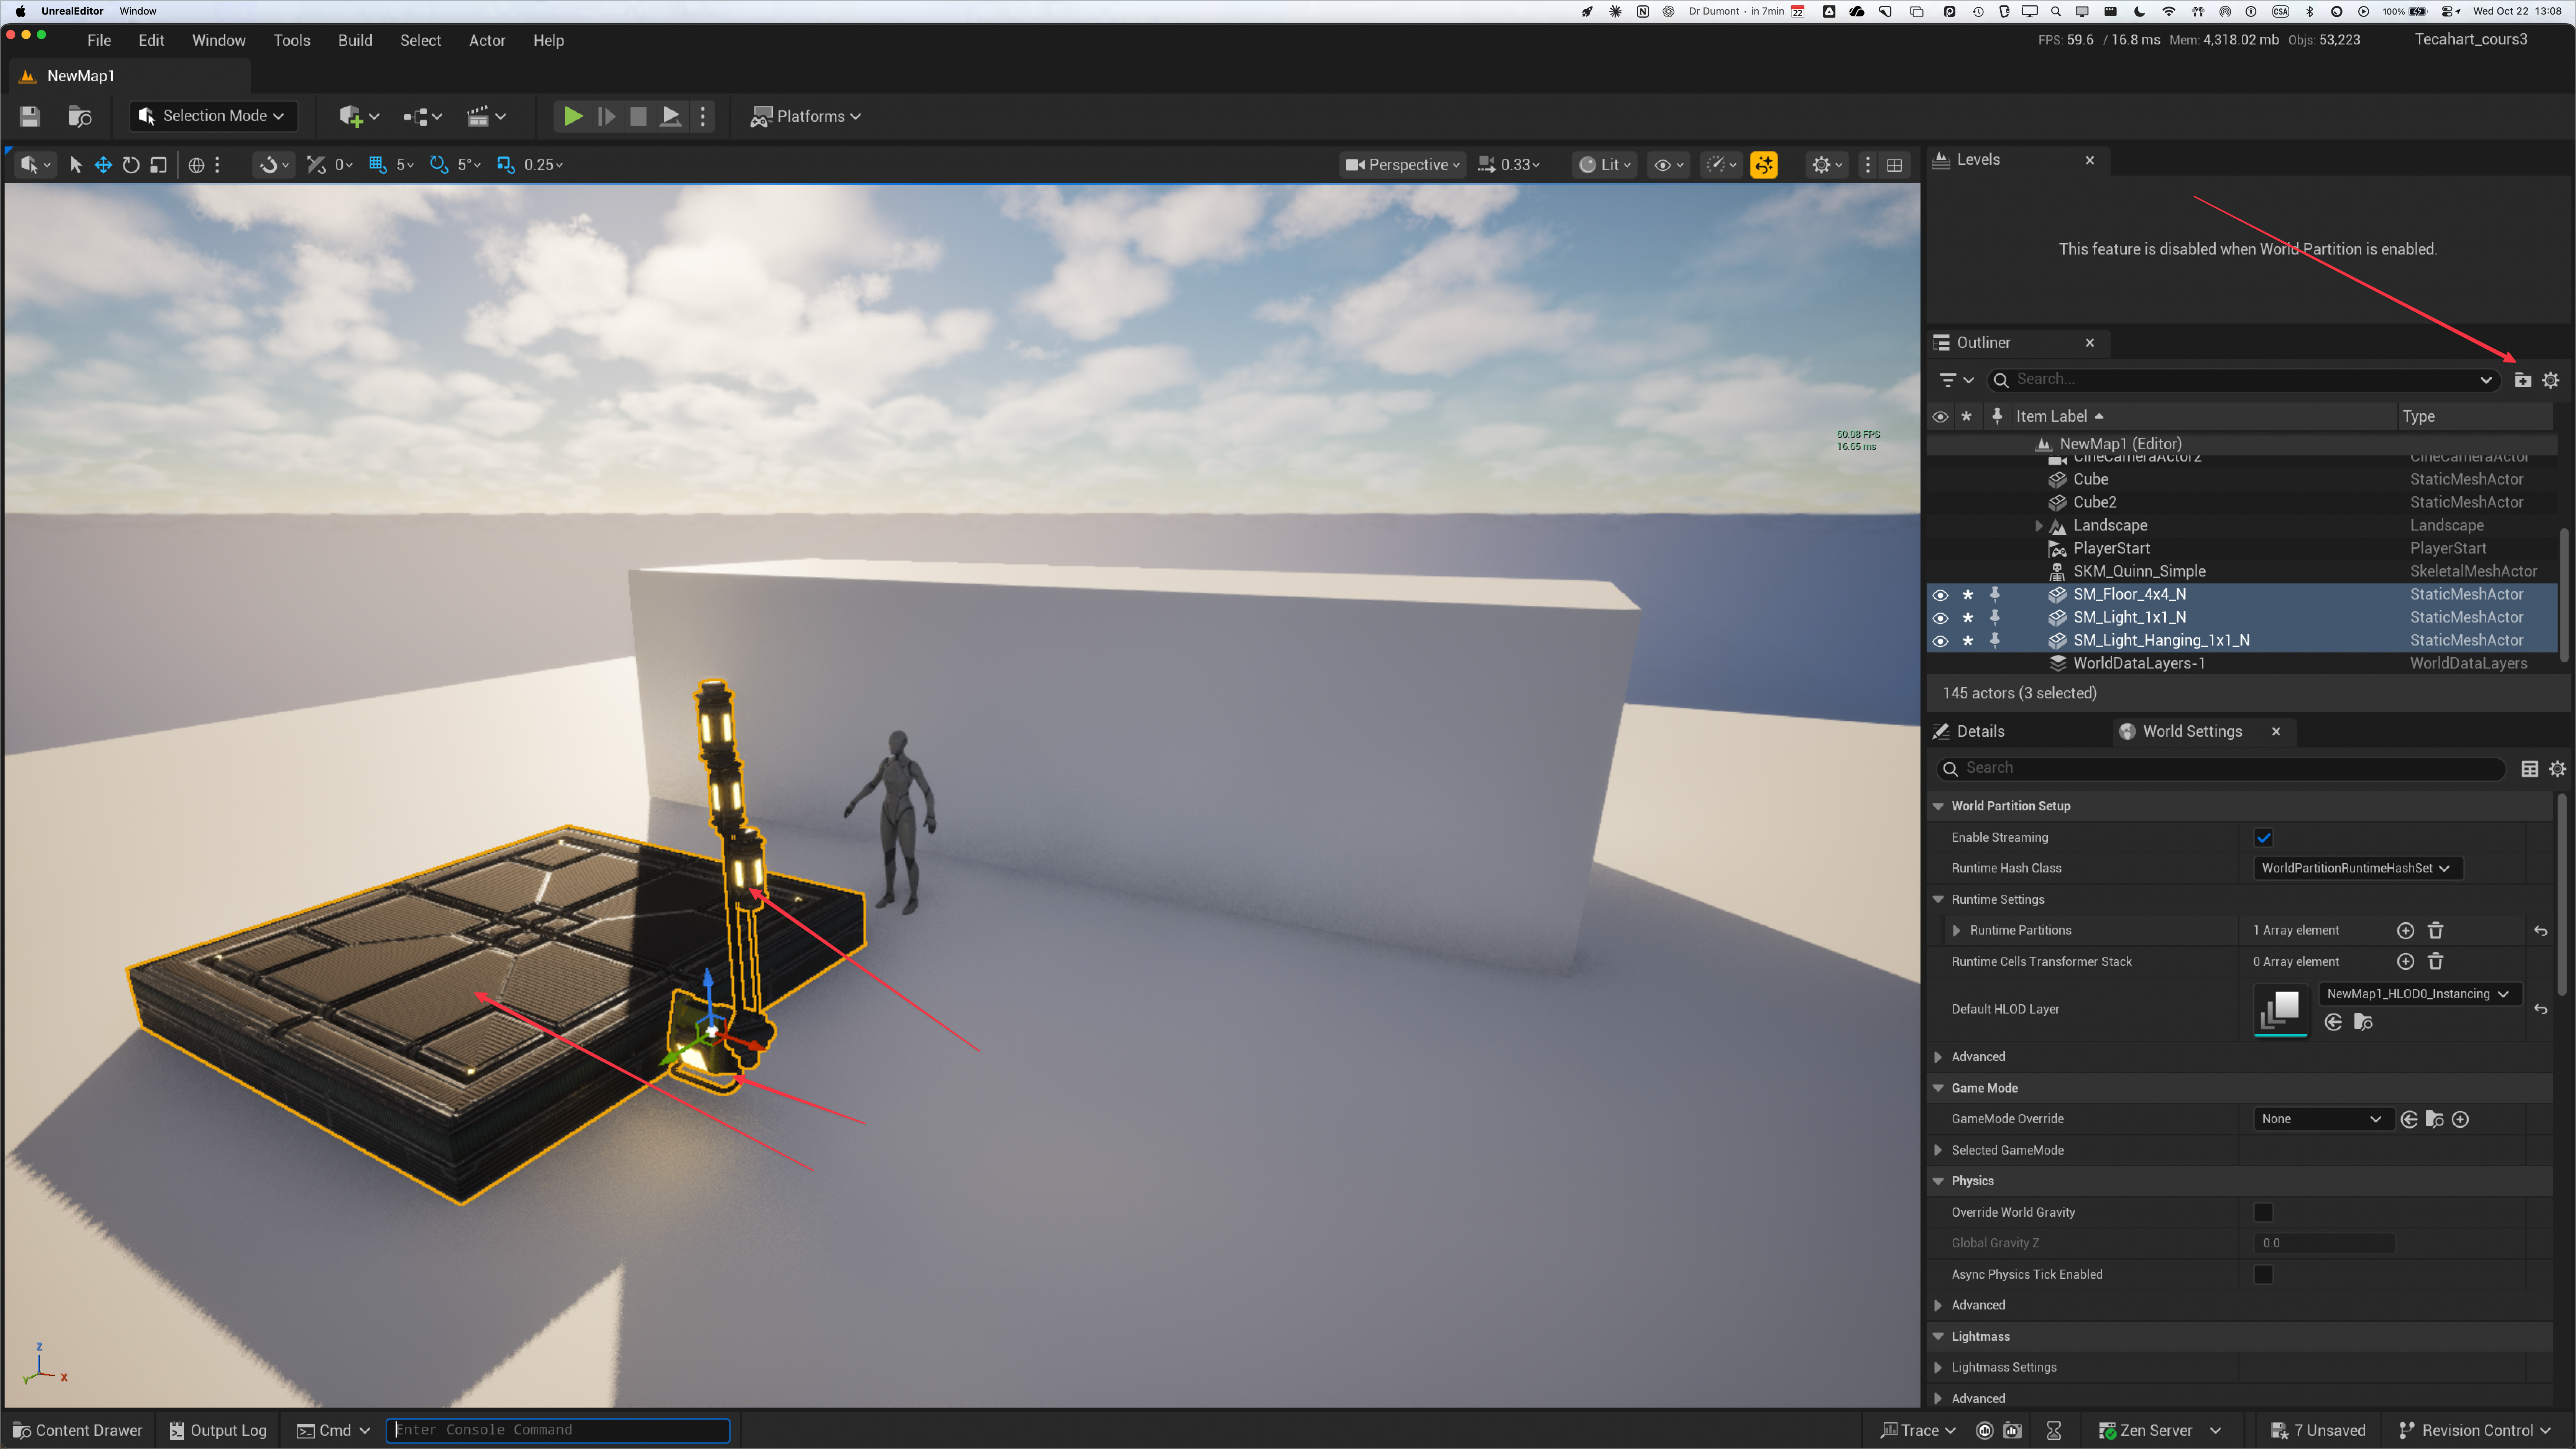Image resolution: width=2576 pixels, height=1449 pixels.
Task: Open the Cinematics clapperboard menu
Action: coord(486,116)
